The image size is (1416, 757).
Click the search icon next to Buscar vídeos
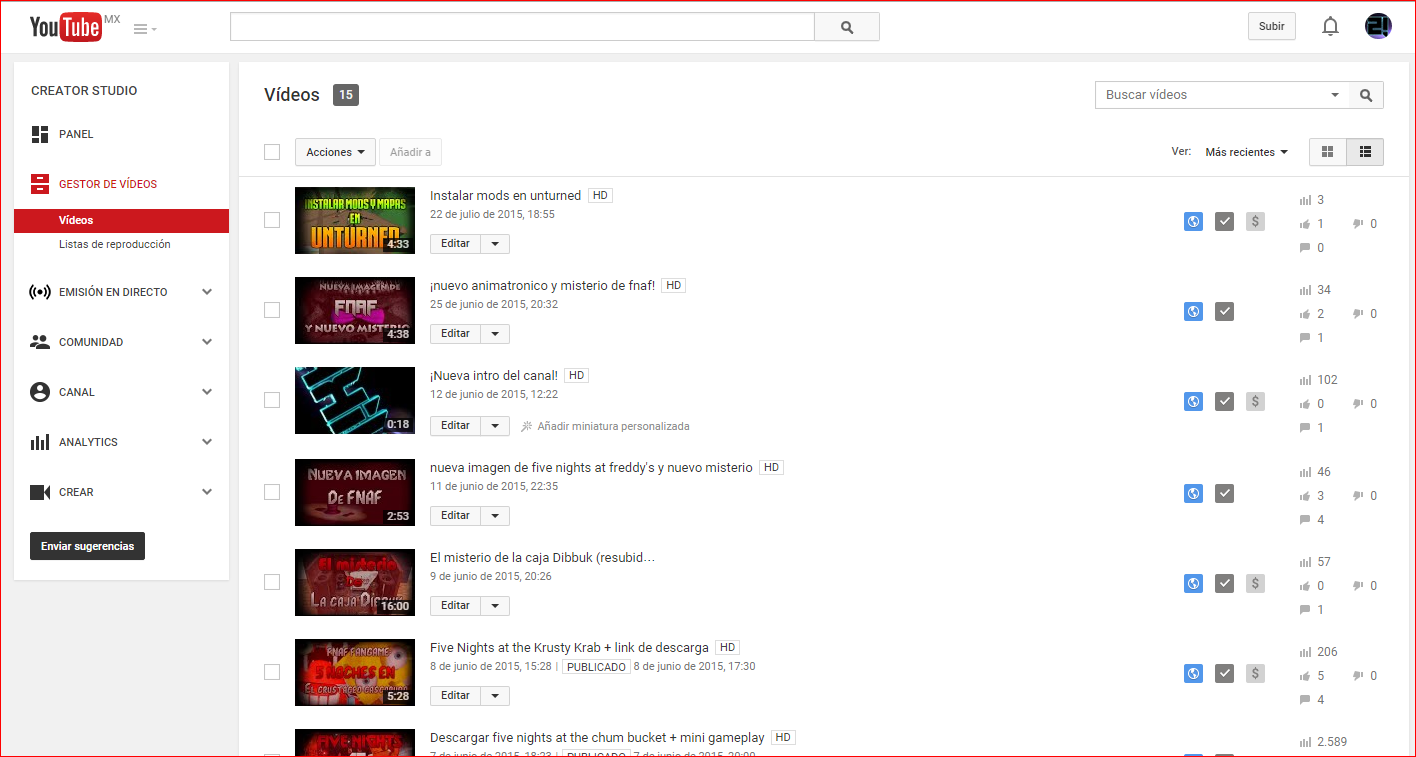coord(1366,95)
